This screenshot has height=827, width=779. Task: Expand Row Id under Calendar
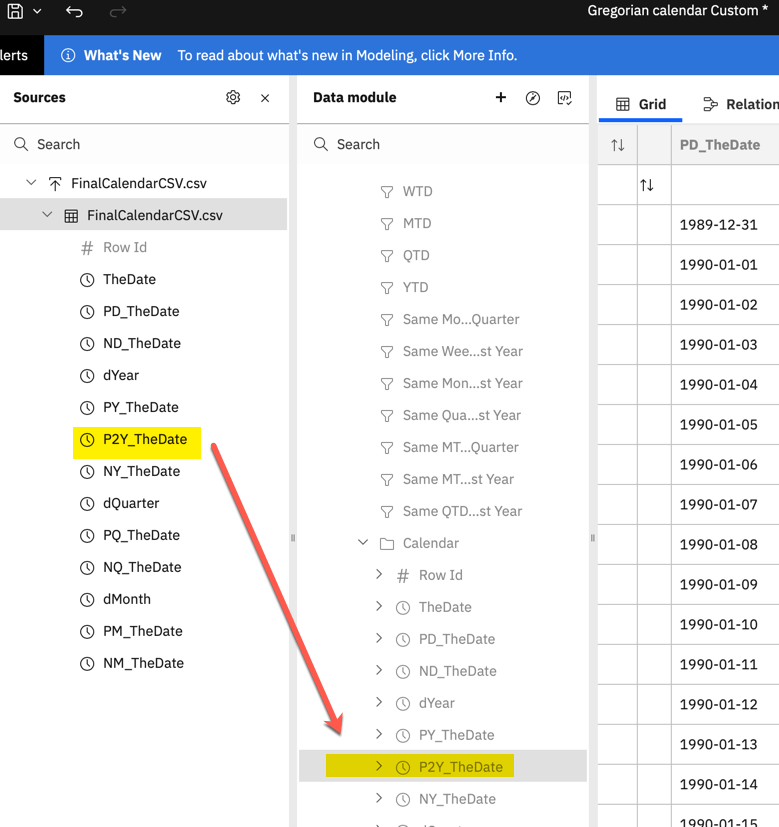coord(379,574)
